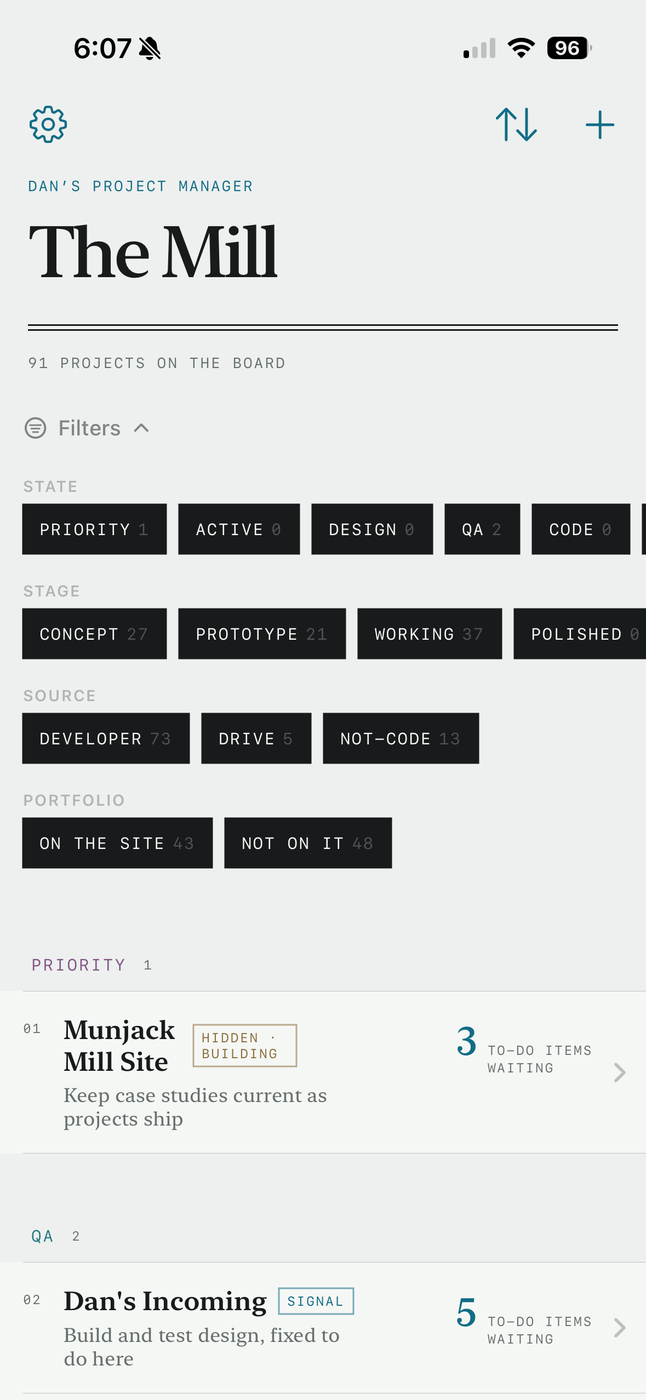Filter by DEVELOPER source
Viewport: 646px width, 1400px height.
106,738
